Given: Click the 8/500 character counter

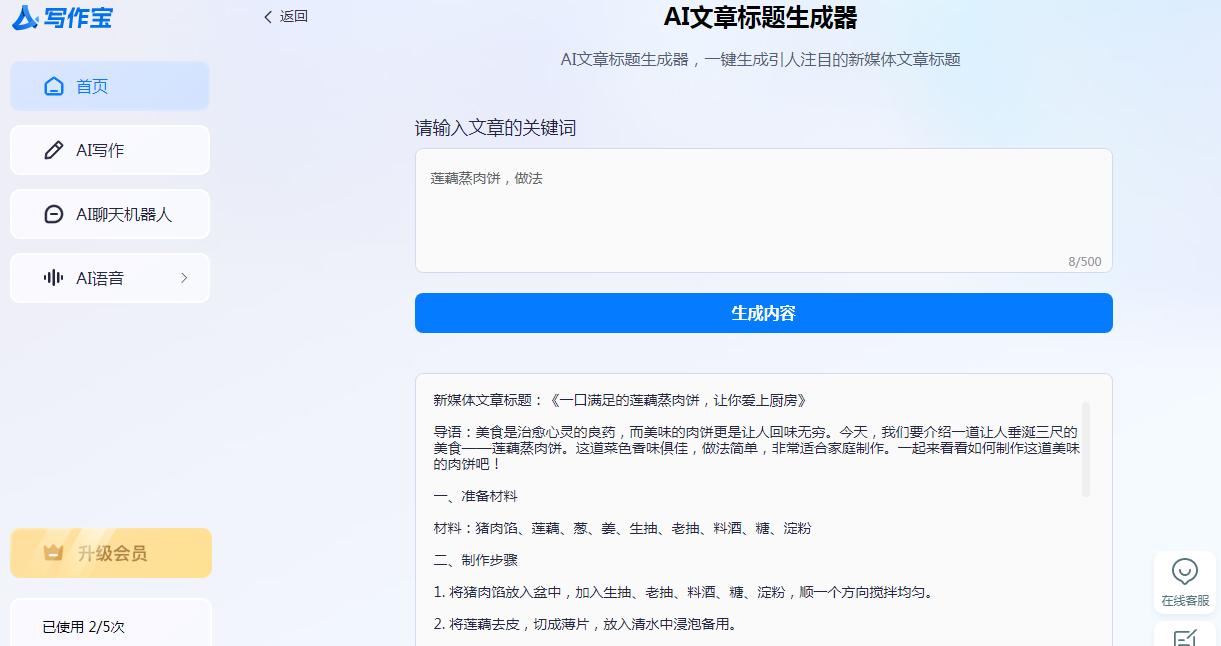Looking at the screenshot, I should point(1085,262).
